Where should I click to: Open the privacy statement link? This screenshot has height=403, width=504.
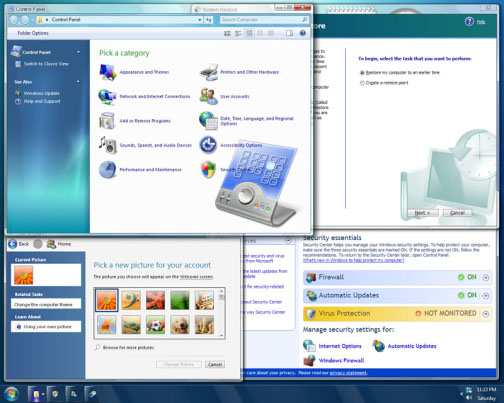coord(348,373)
